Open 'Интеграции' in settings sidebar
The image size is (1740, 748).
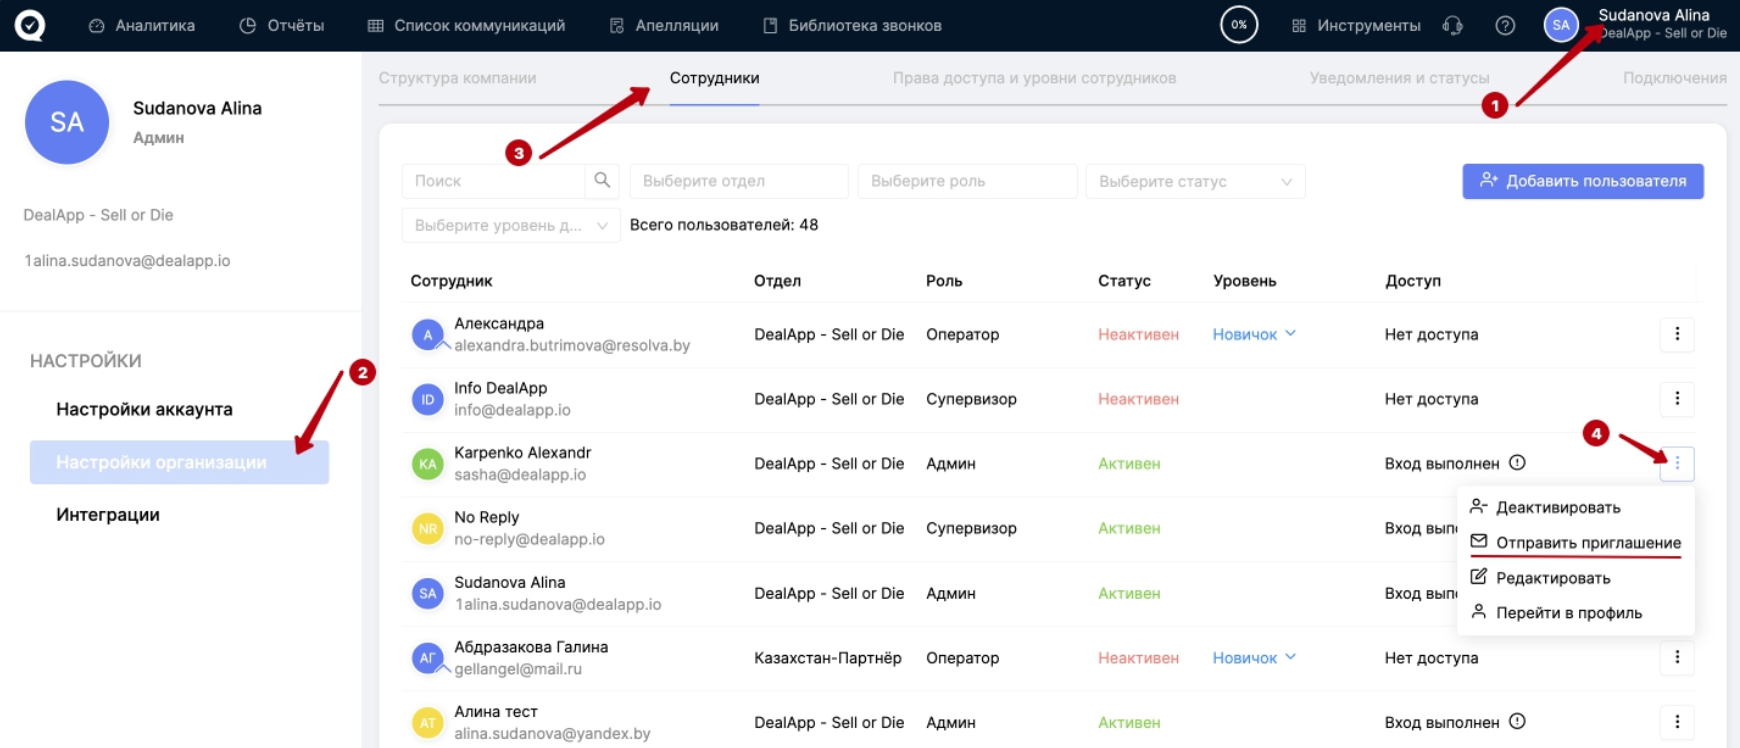[x=108, y=515]
